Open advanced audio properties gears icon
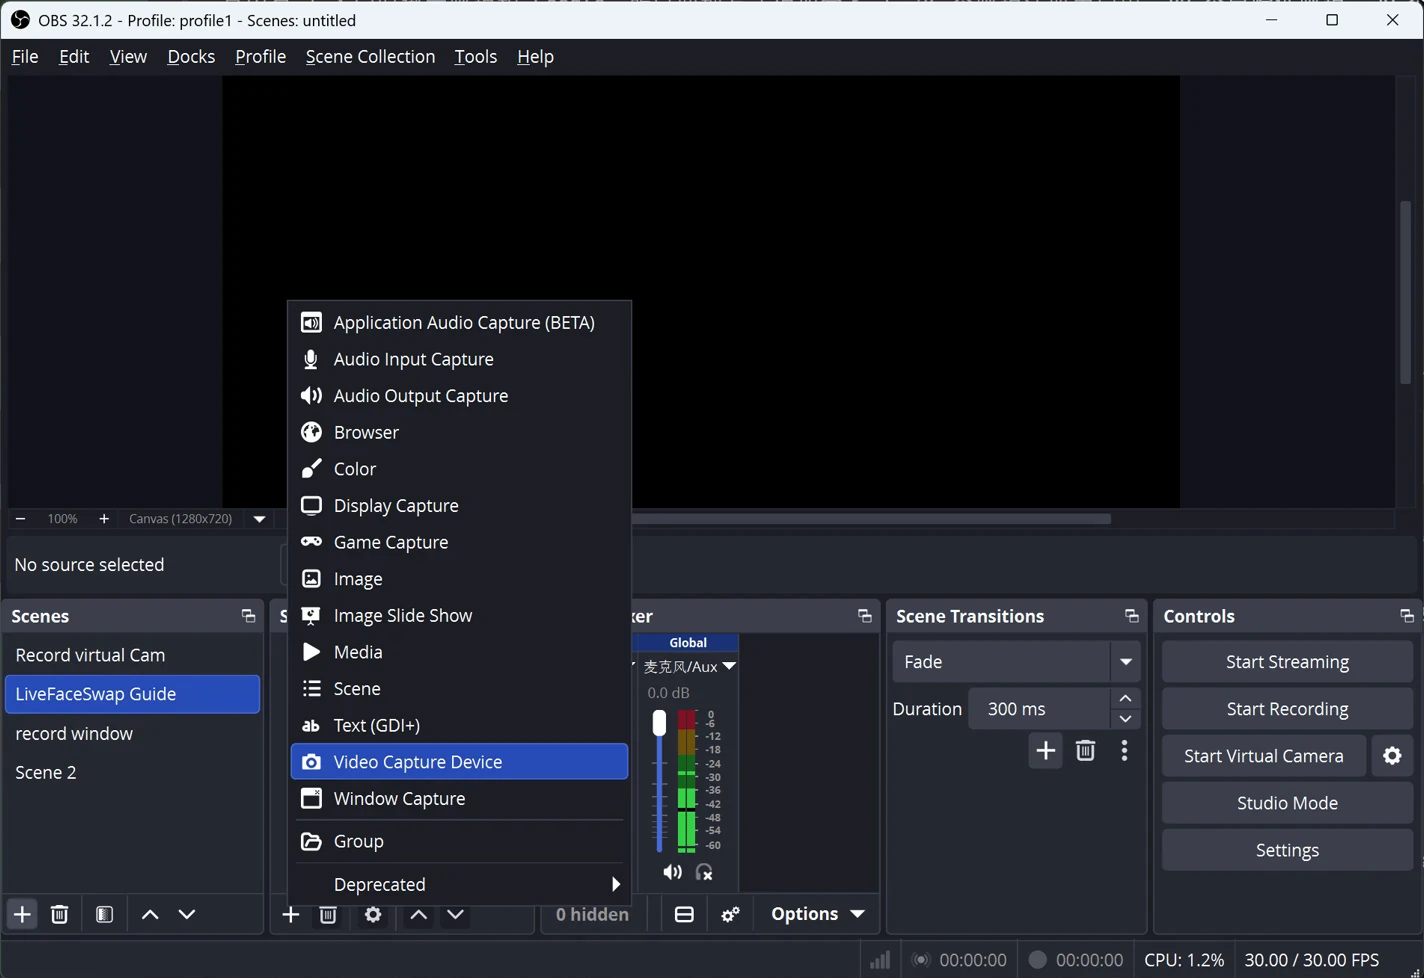 pyautogui.click(x=731, y=914)
